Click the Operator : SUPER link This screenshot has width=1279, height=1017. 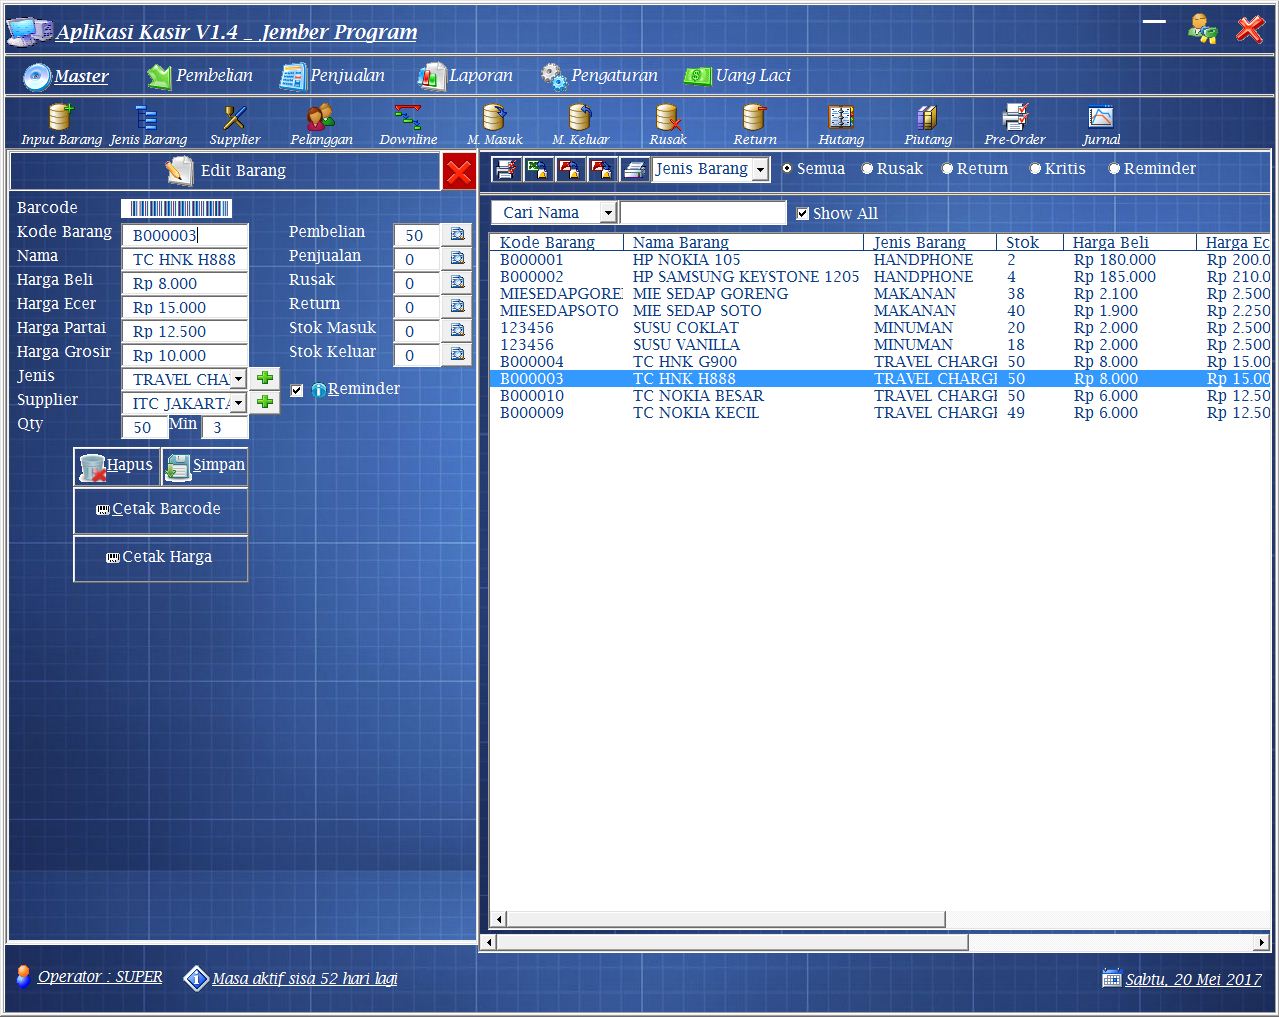[x=100, y=977]
